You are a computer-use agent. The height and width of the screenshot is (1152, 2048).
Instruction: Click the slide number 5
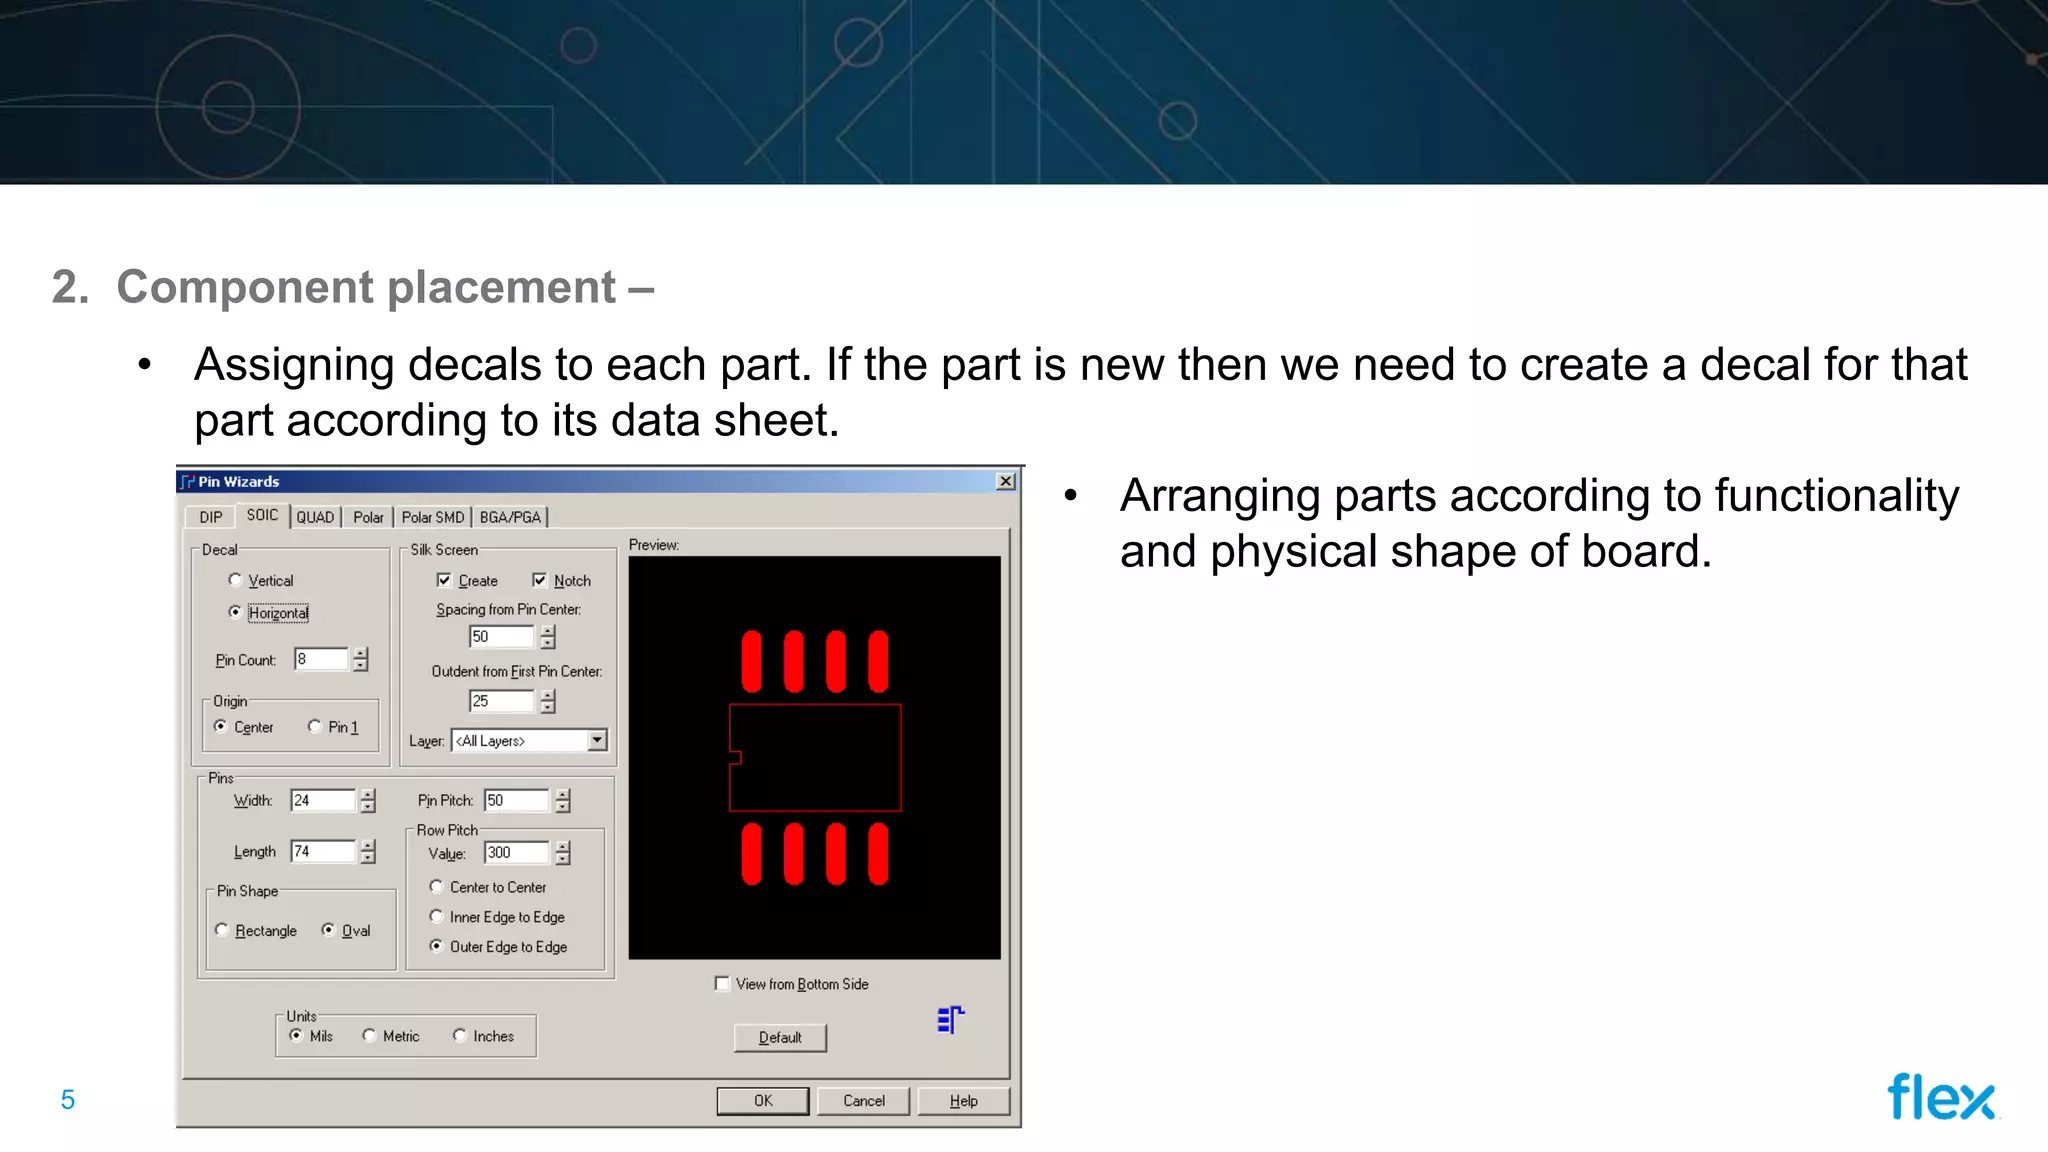pos(68,1100)
